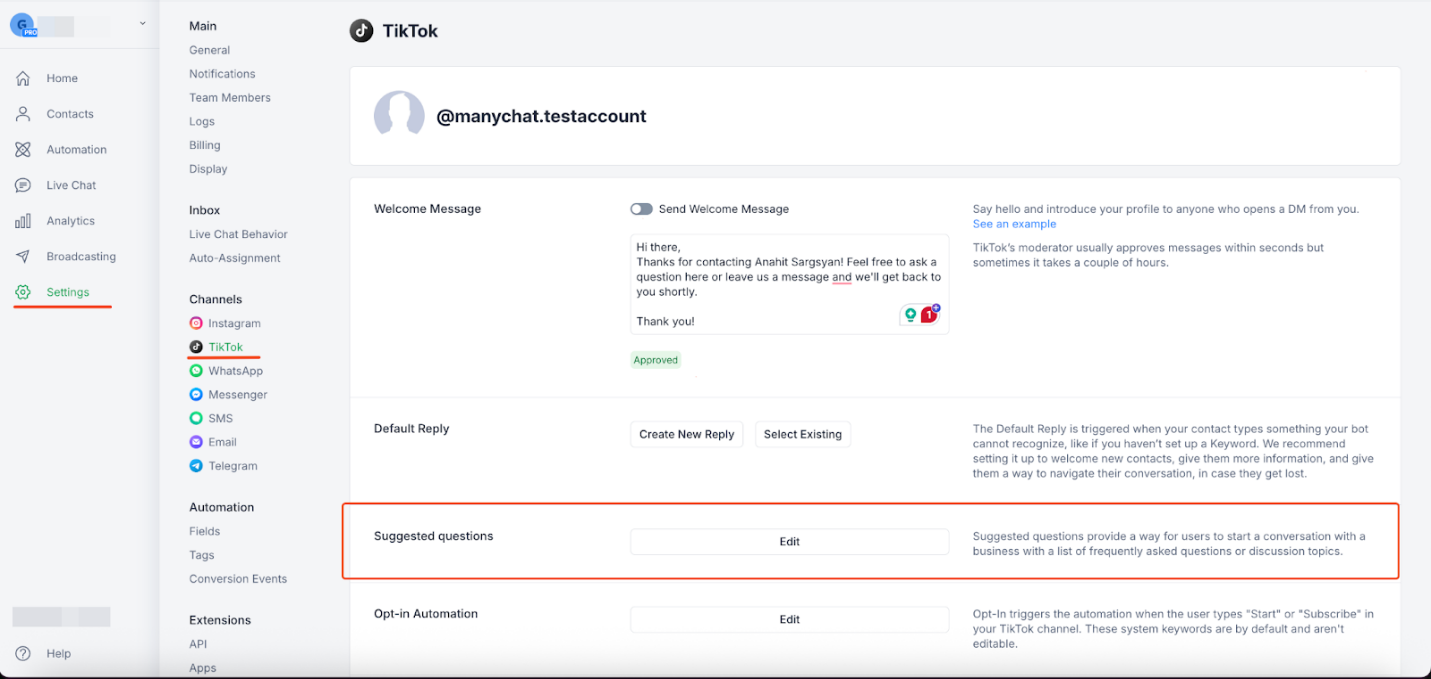This screenshot has height=679, width=1431.
Task: Open the Analytics section
Action: point(70,220)
